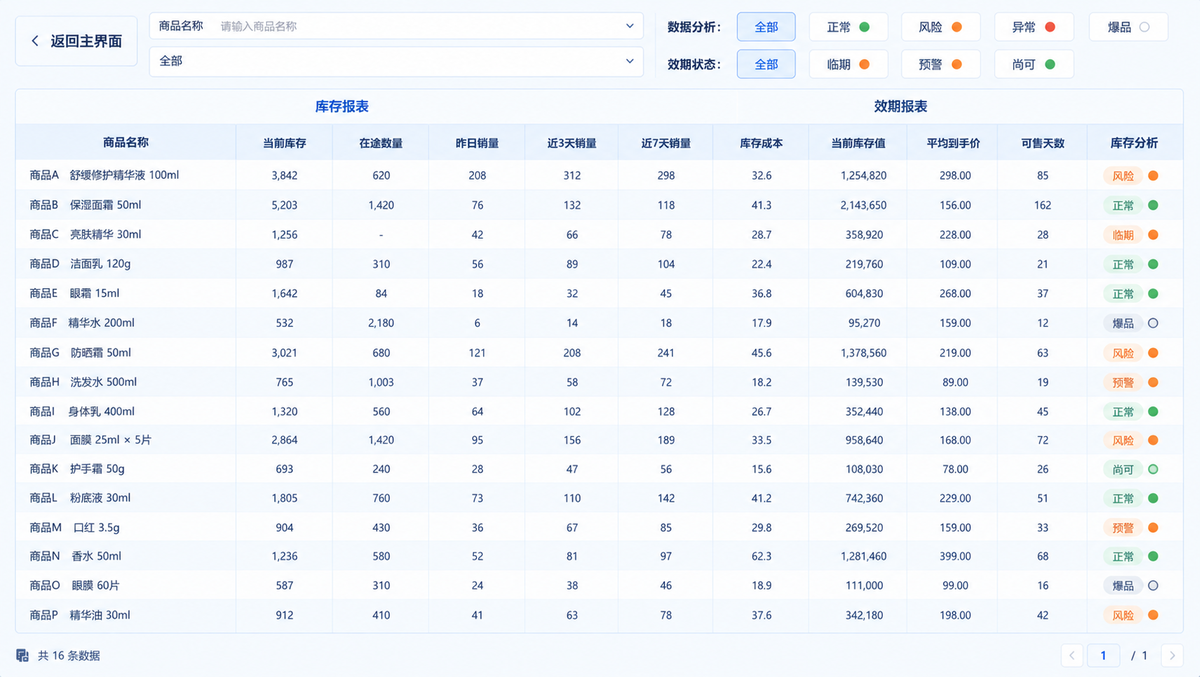Viewport: 1200px width, 677px height.
Task: Select row 商品L 粉底液 30ml
Action: click(x=599, y=499)
